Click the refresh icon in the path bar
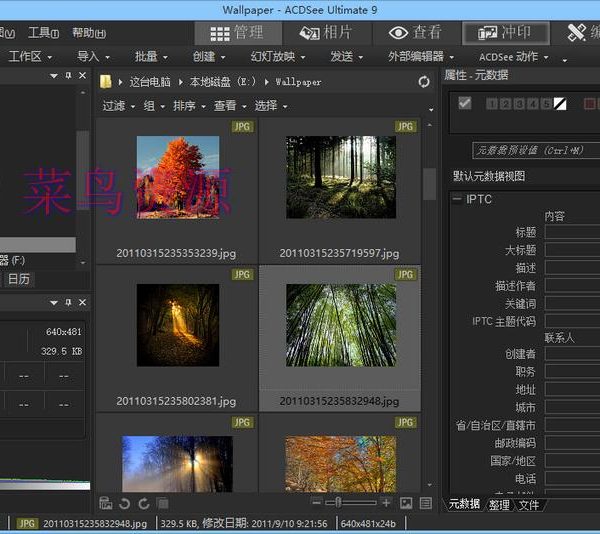 424,81
